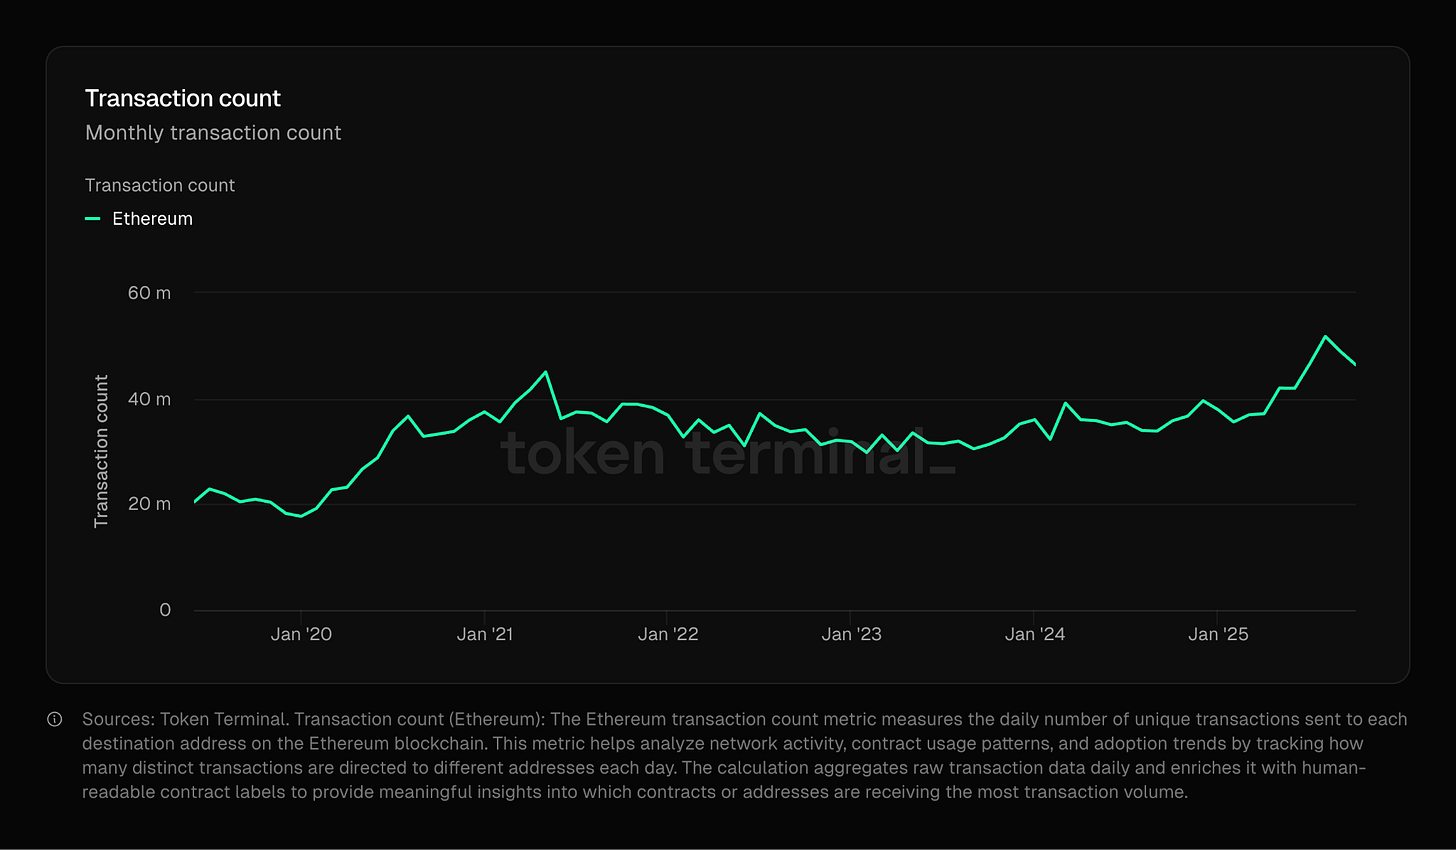Click the Jan '24 x-axis label
The height and width of the screenshot is (850, 1456).
1035,634
